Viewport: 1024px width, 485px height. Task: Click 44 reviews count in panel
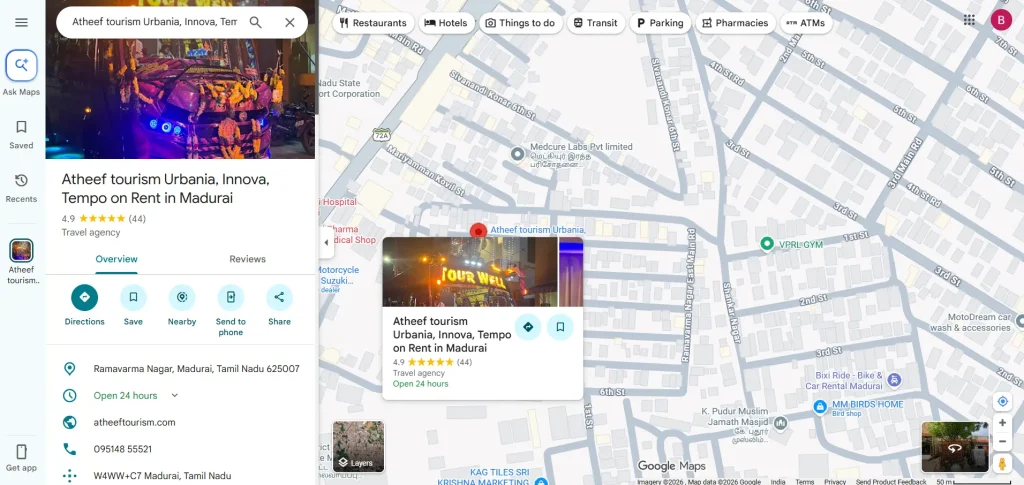[x=137, y=219]
